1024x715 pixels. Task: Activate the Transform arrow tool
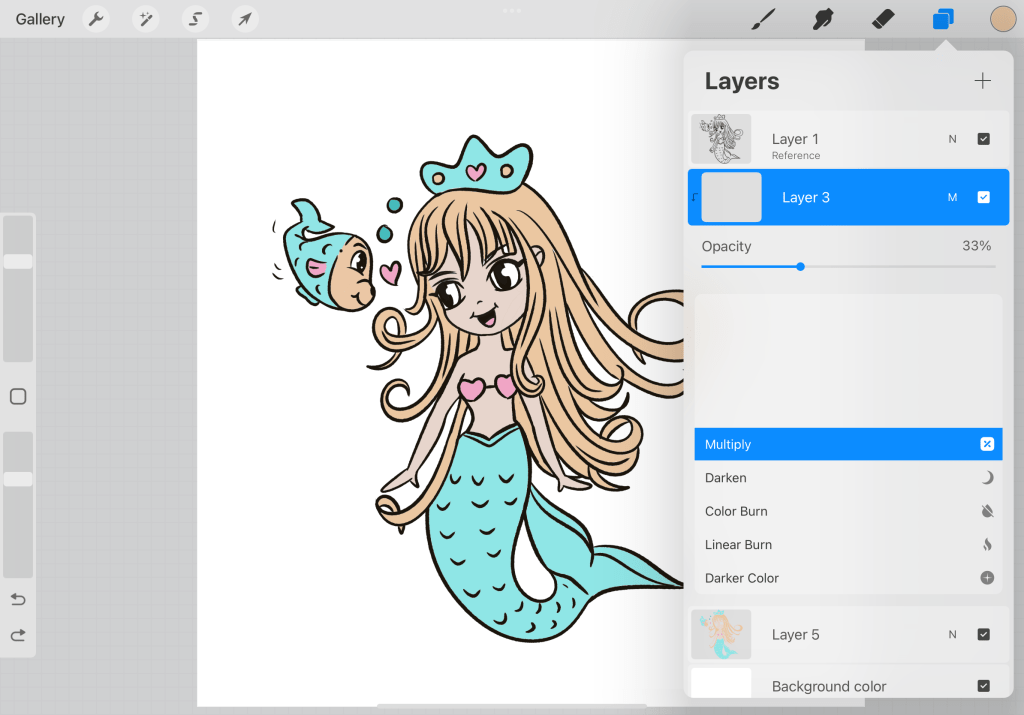pos(244,19)
